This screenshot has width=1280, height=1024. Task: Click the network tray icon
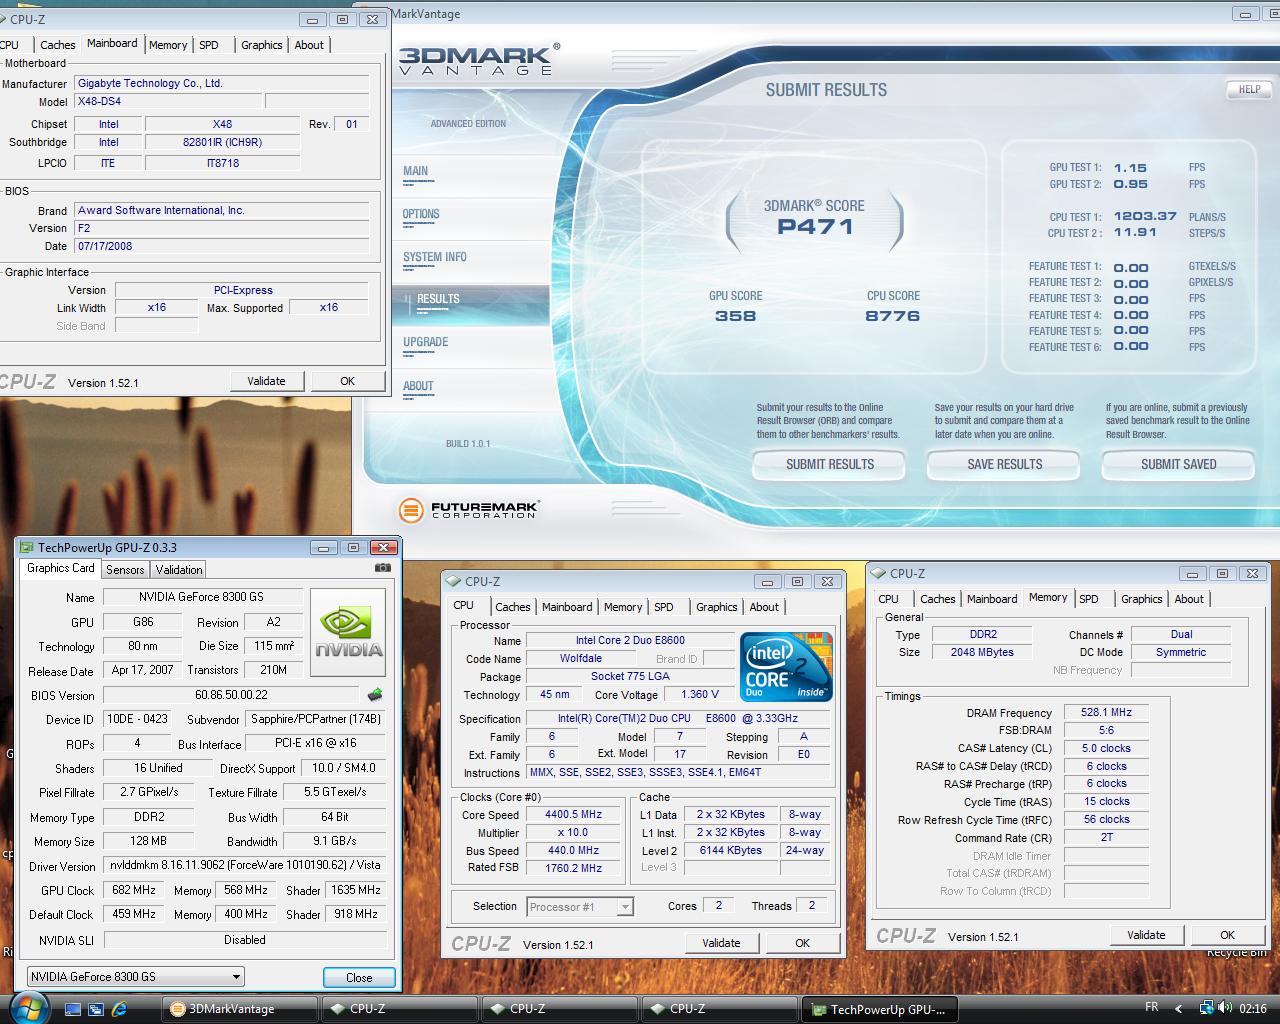click(1207, 1008)
